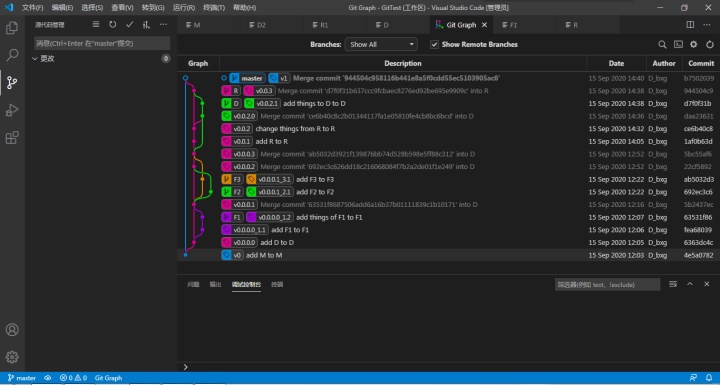The height and width of the screenshot is (385, 720).
Task: Open Git Graph from source control toolbar
Action: pyautogui.click(x=146, y=25)
